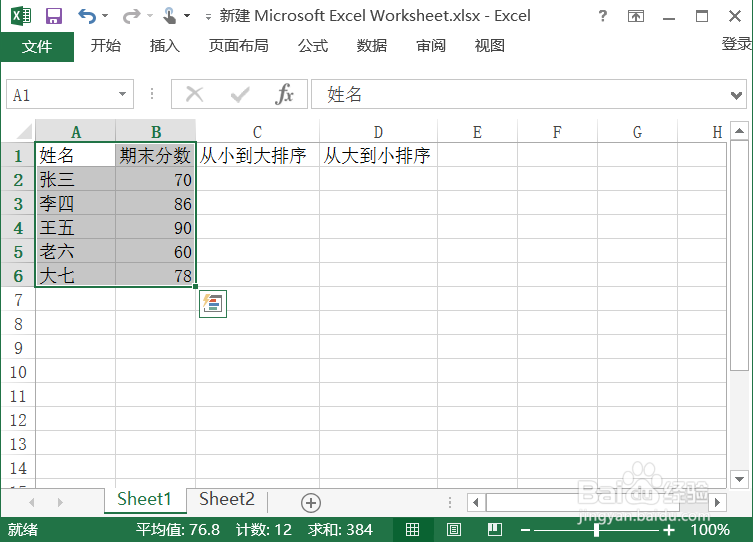Select column A header

75,131
